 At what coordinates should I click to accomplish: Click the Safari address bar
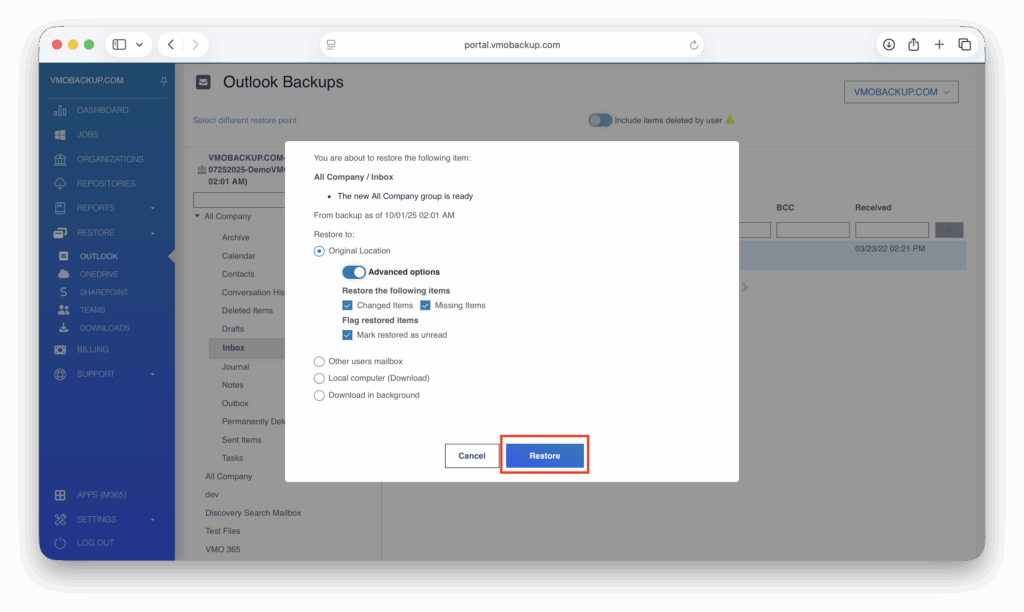click(511, 45)
